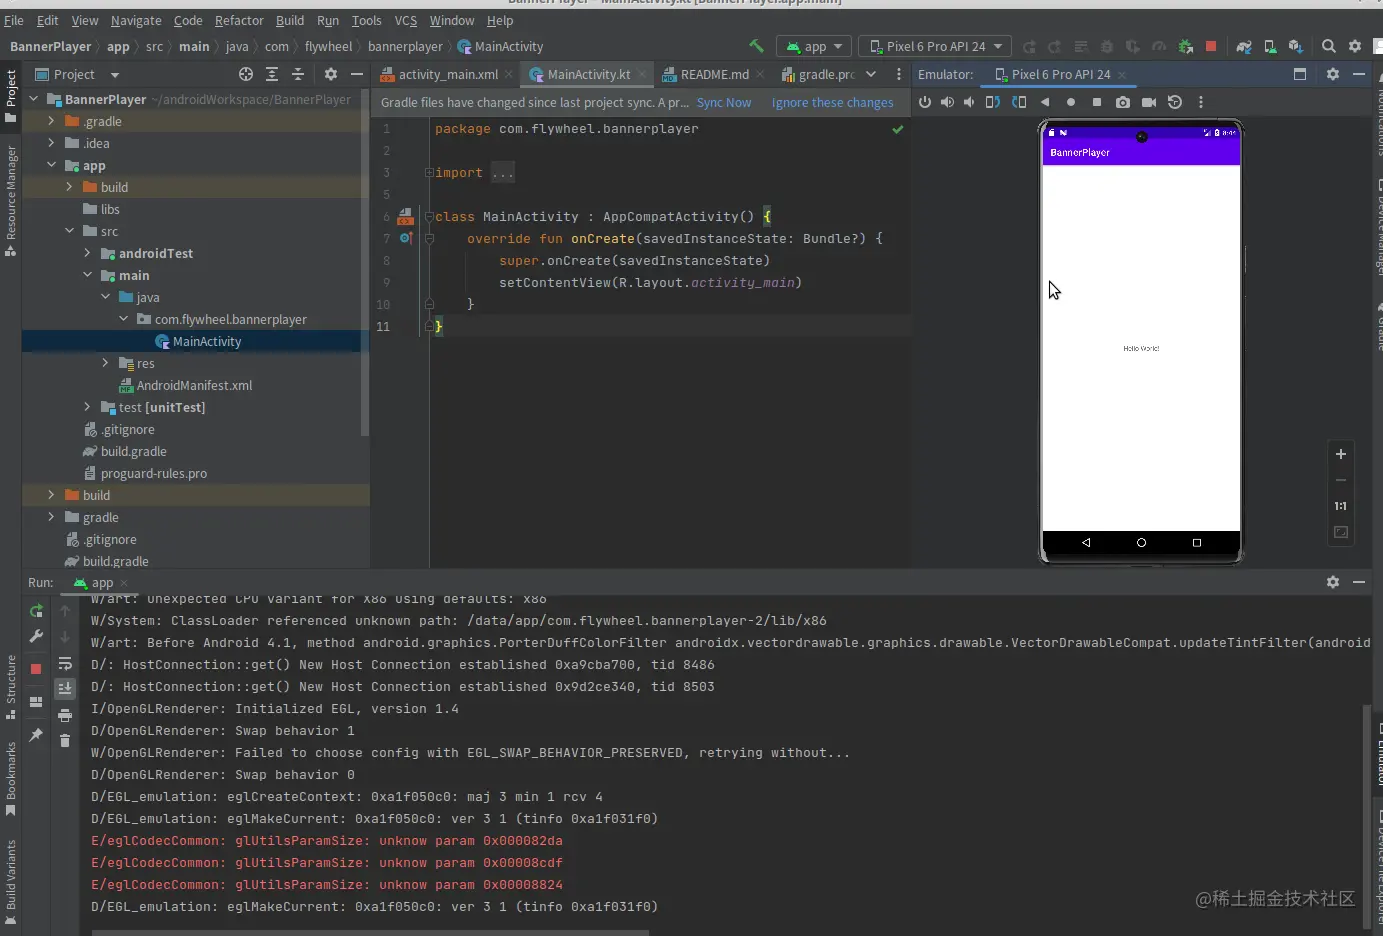The width and height of the screenshot is (1383, 936).
Task: Open the Pixel 6 Pro API 24 device dropdown
Action: click(935, 46)
